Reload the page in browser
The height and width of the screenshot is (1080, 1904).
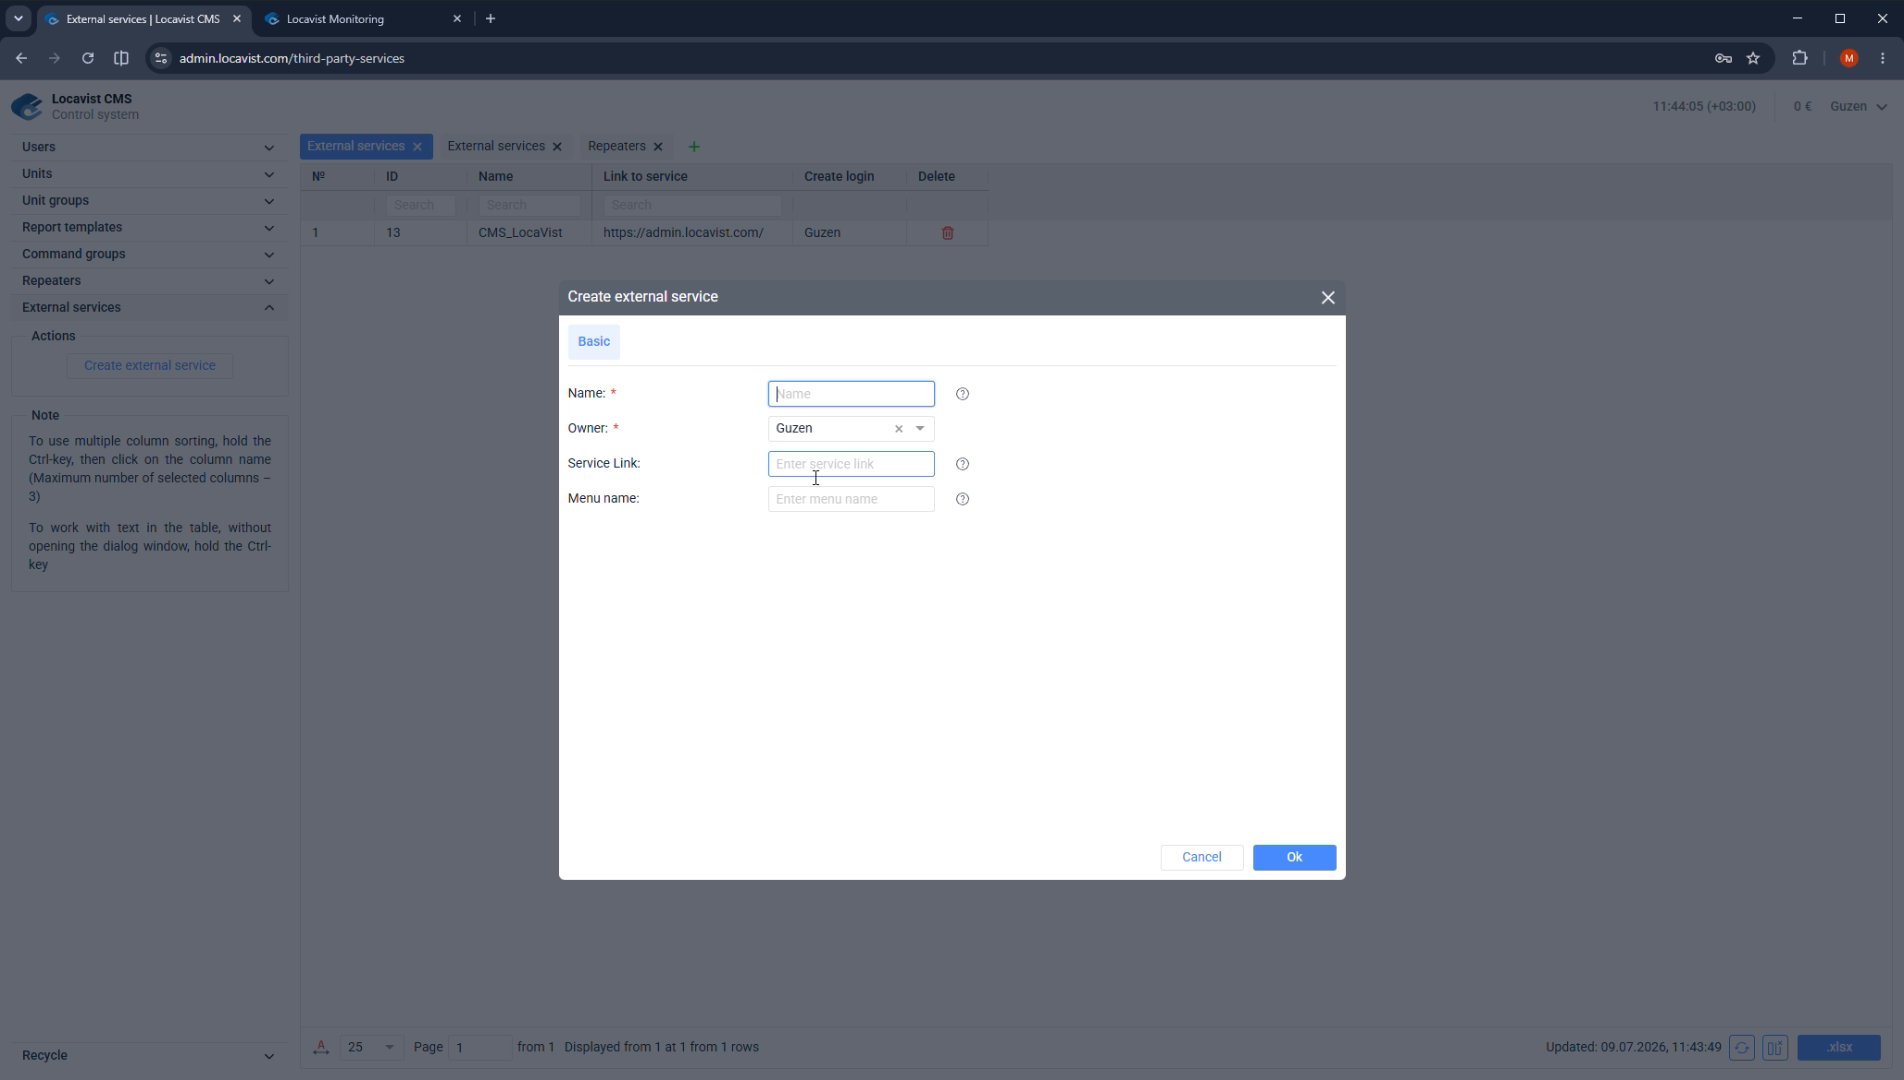pyautogui.click(x=88, y=58)
